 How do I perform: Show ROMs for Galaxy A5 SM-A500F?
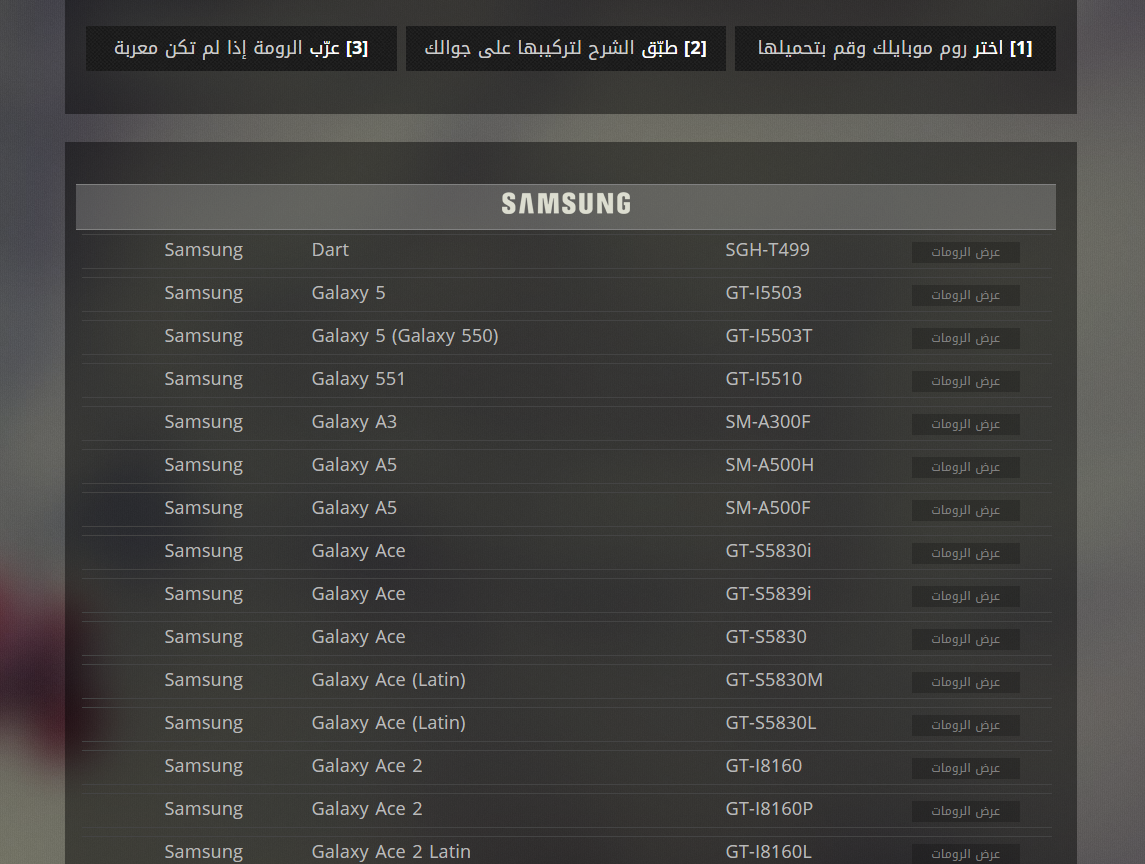coord(965,511)
